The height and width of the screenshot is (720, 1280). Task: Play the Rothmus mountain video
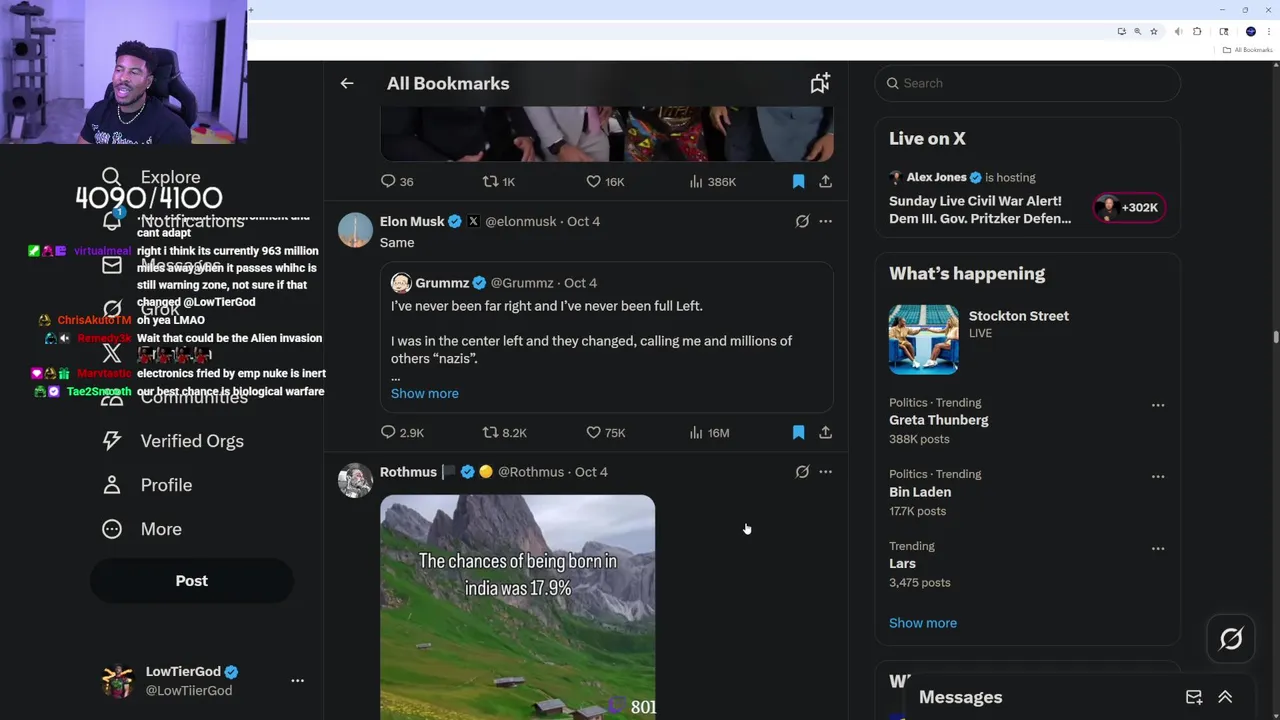(518, 607)
